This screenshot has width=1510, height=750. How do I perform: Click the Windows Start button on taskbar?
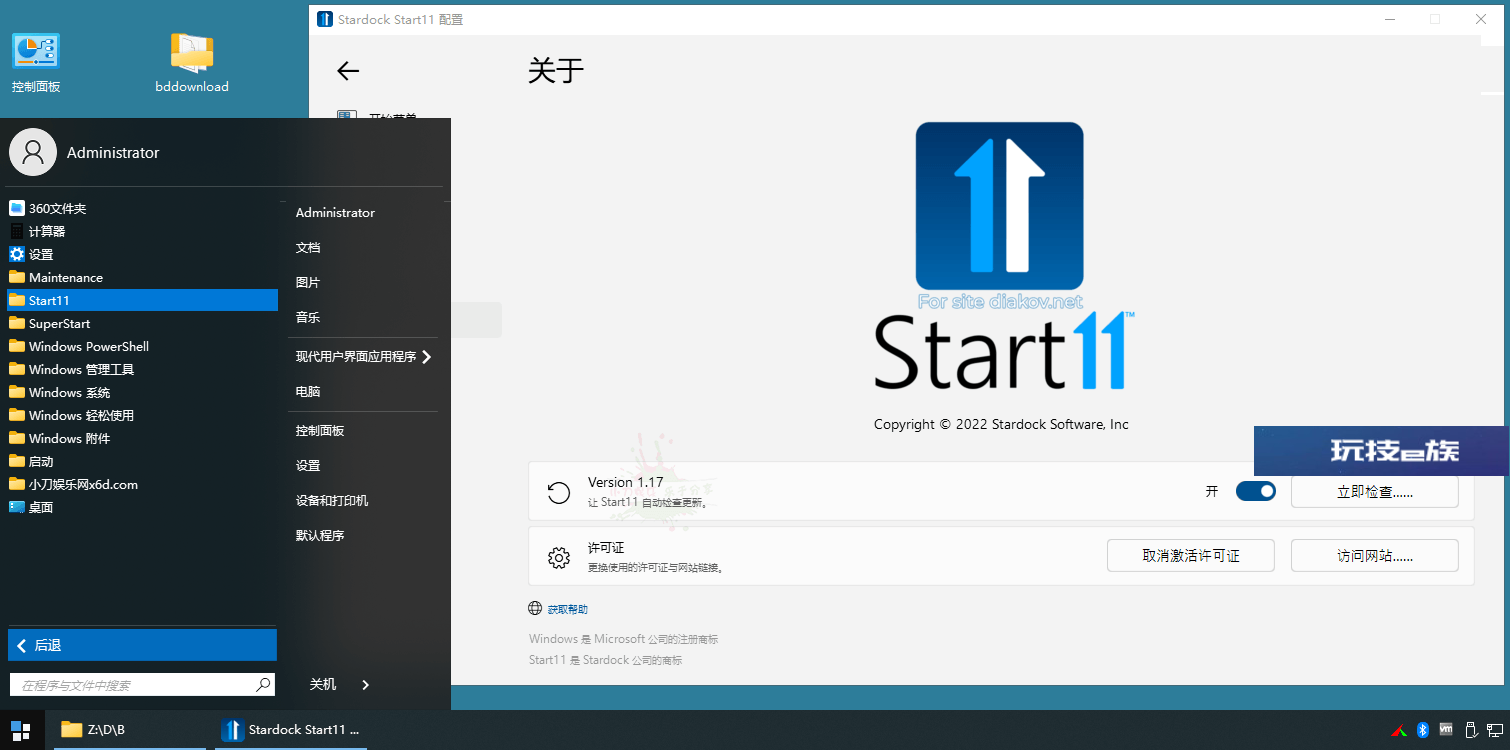(21, 730)
